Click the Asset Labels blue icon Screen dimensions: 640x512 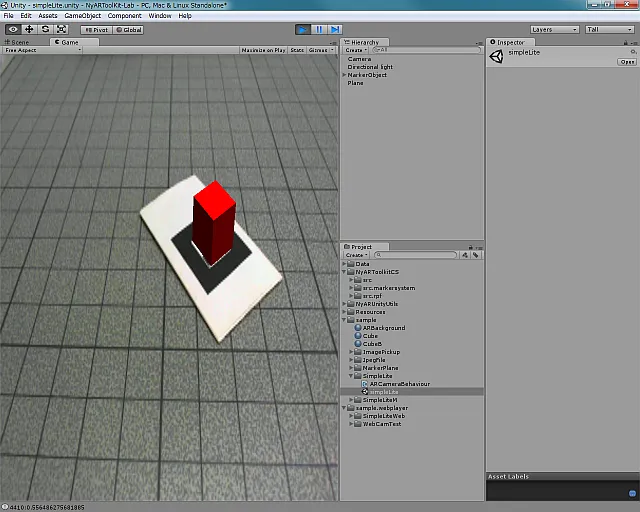pos(632,494)
